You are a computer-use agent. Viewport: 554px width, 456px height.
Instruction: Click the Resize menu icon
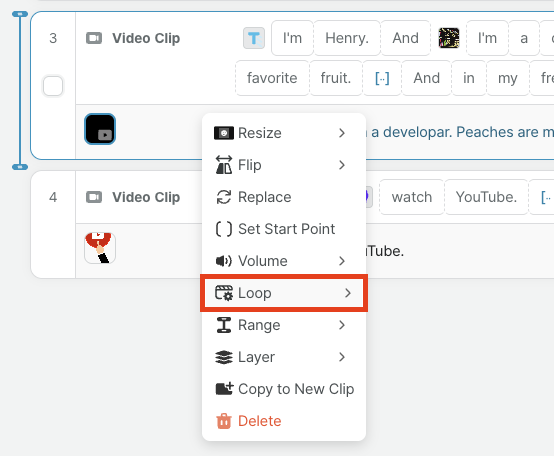[x=224, y=133]
